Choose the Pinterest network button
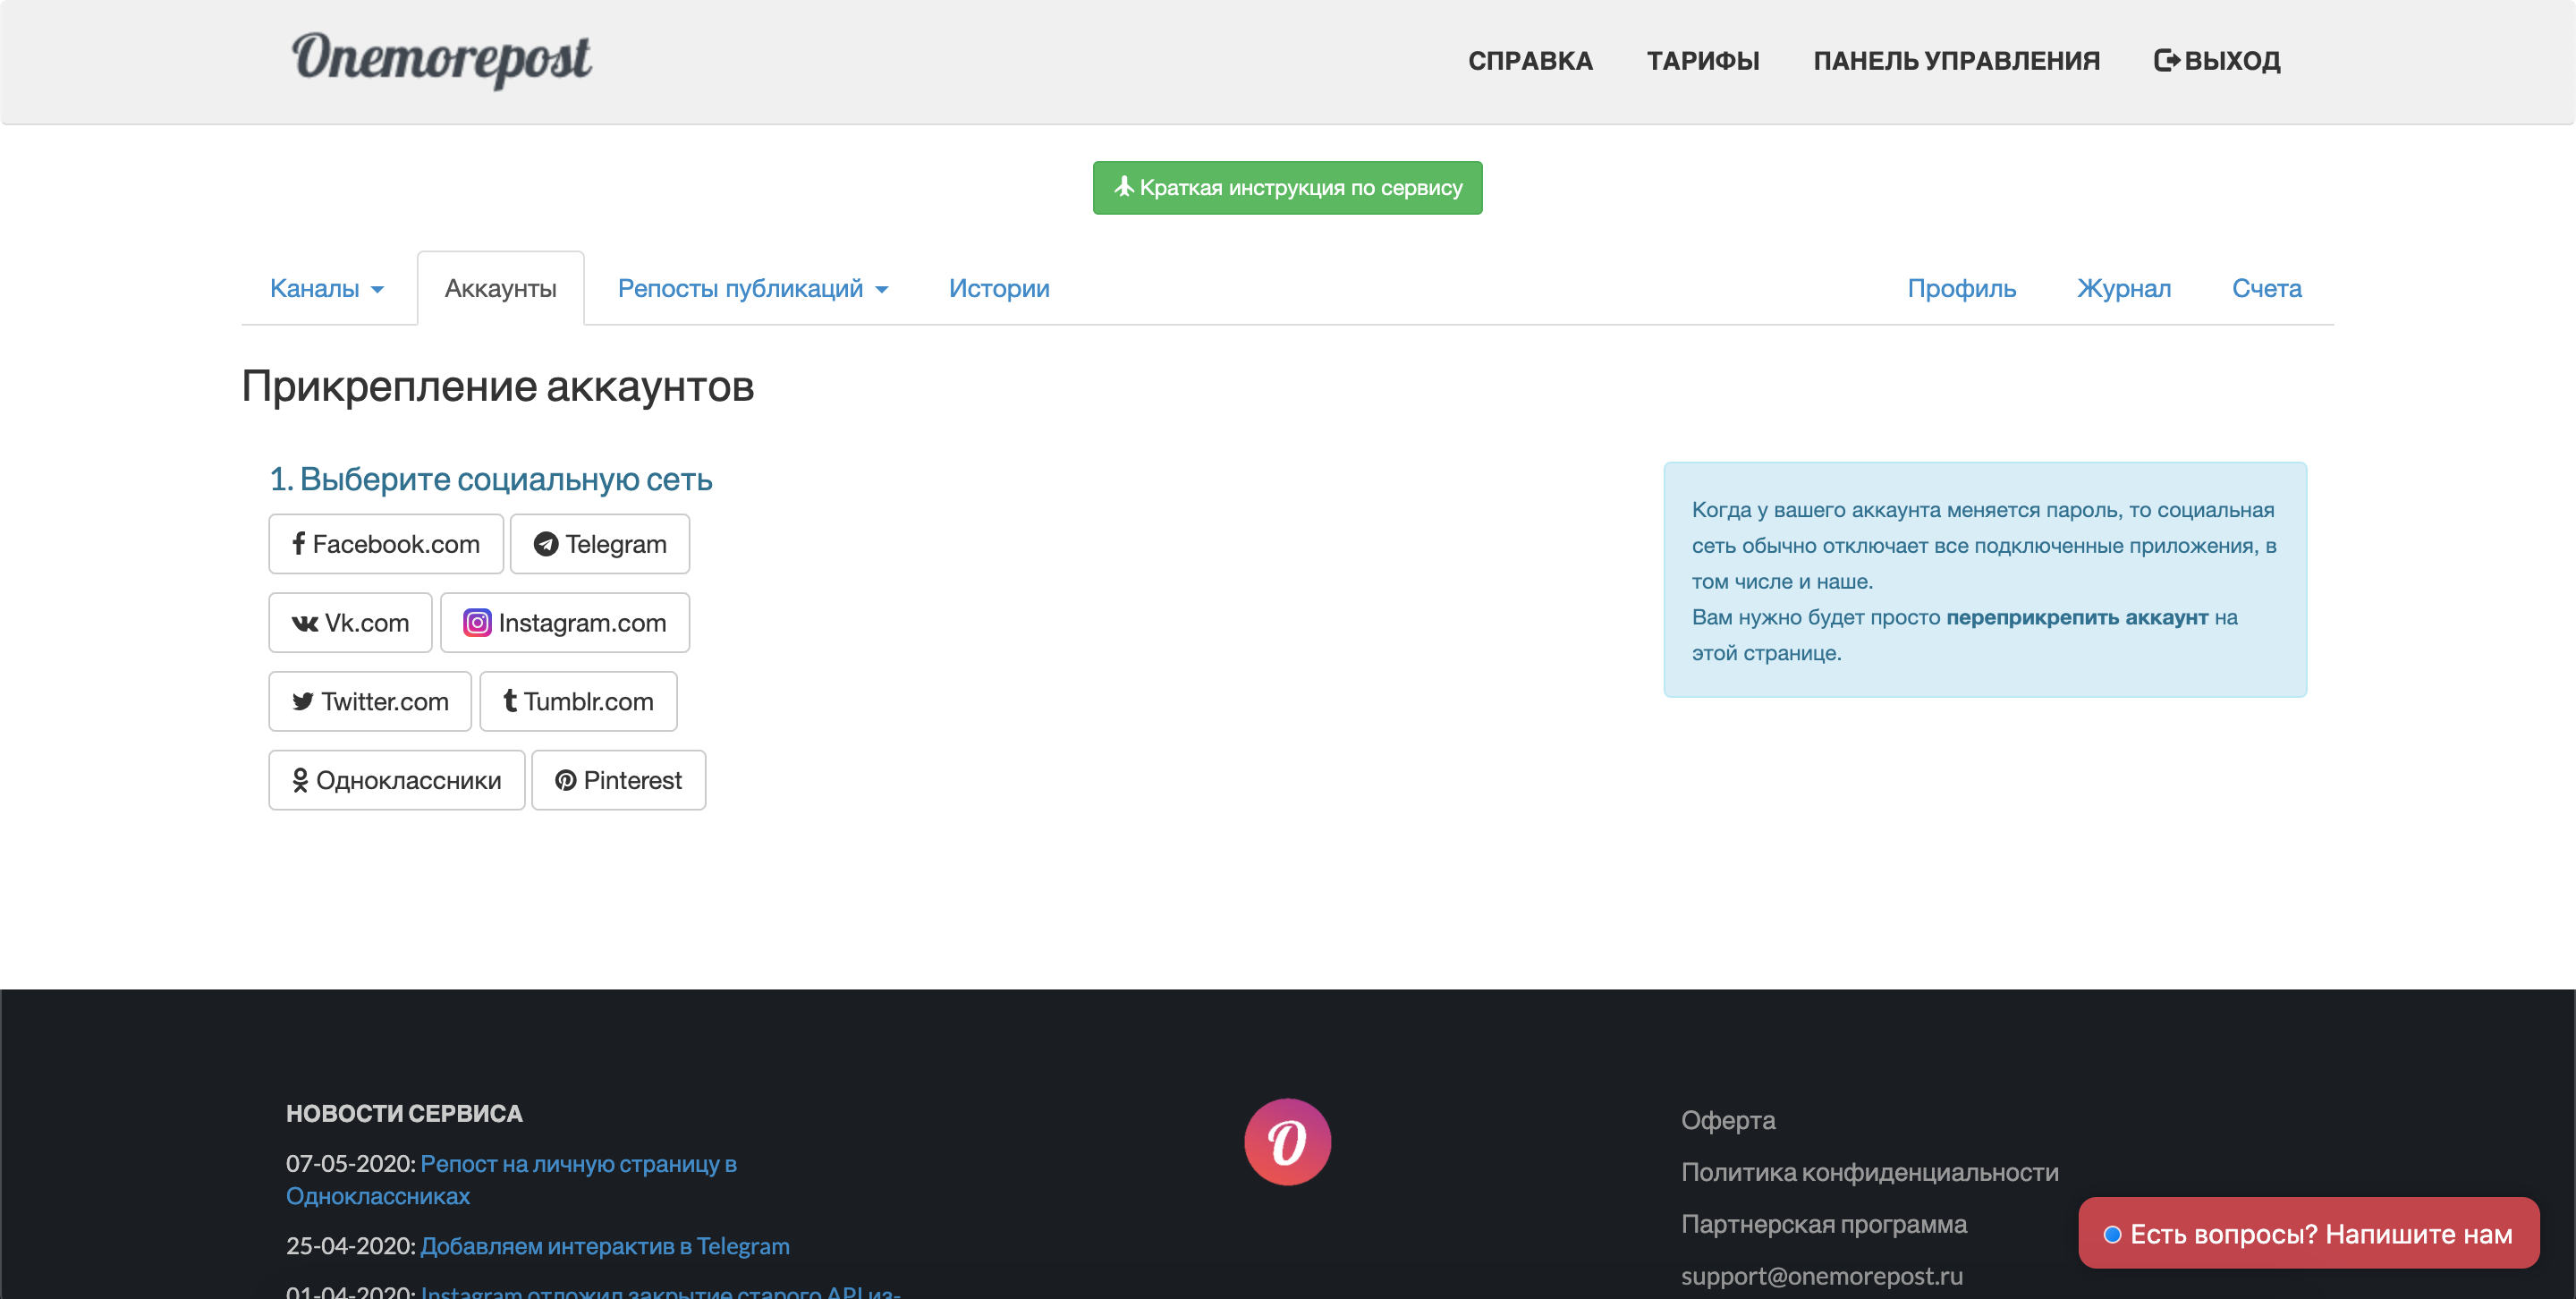2576x1299 pixels. (618, 780)
